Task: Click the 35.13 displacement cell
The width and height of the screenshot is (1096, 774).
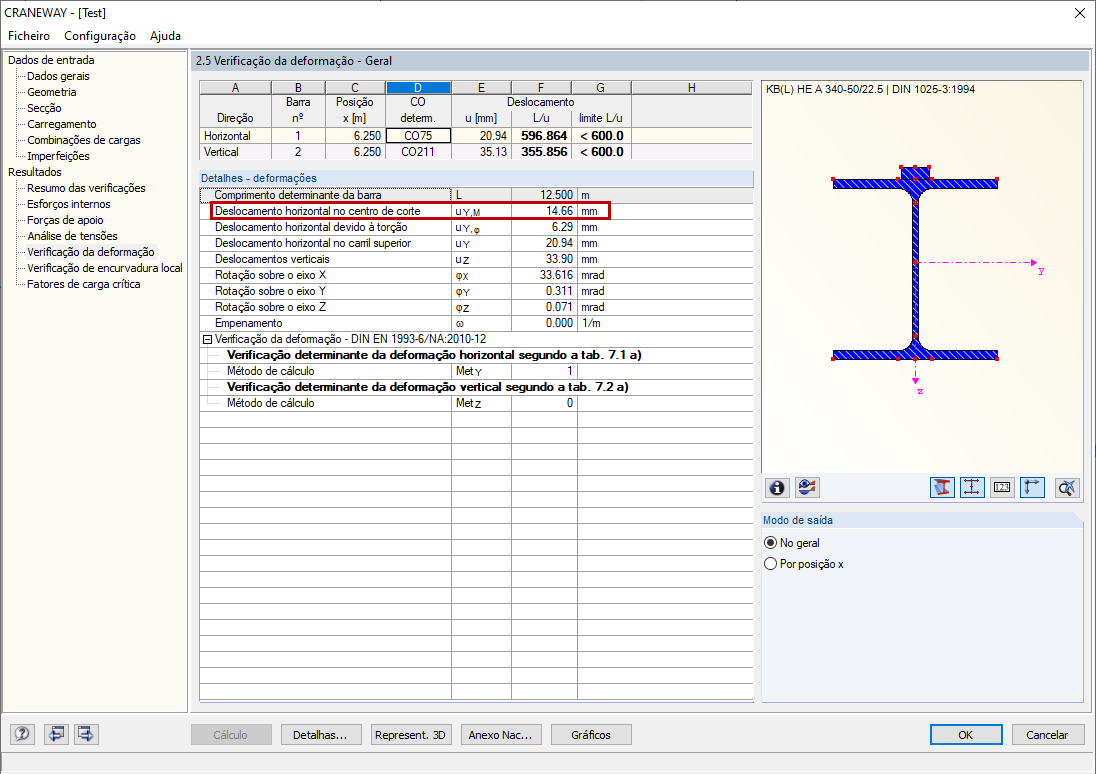Action: click(x=482, y=152)
